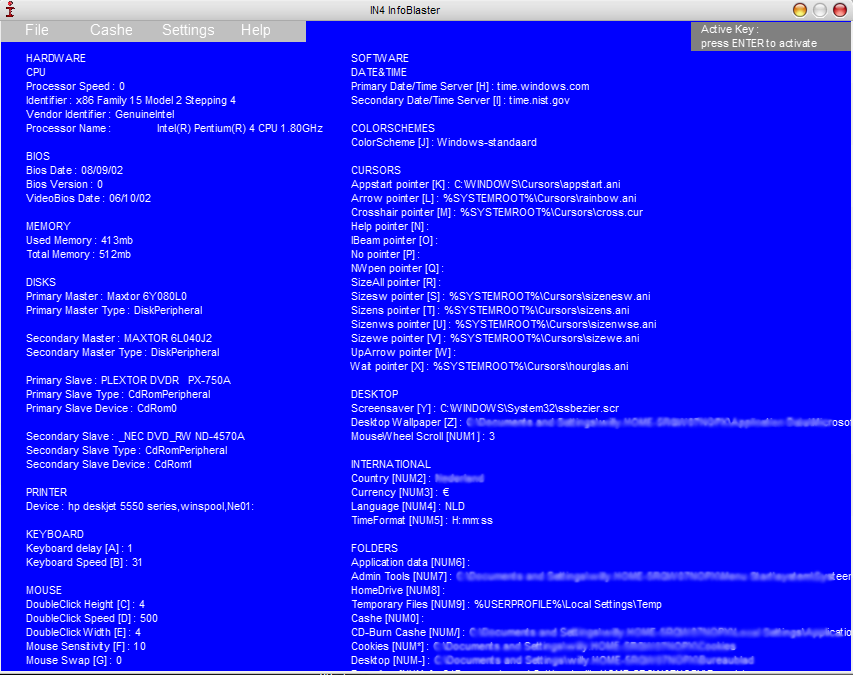853x675 pixels.
Task: Click the red close window button
Action: tap(800, 10)
